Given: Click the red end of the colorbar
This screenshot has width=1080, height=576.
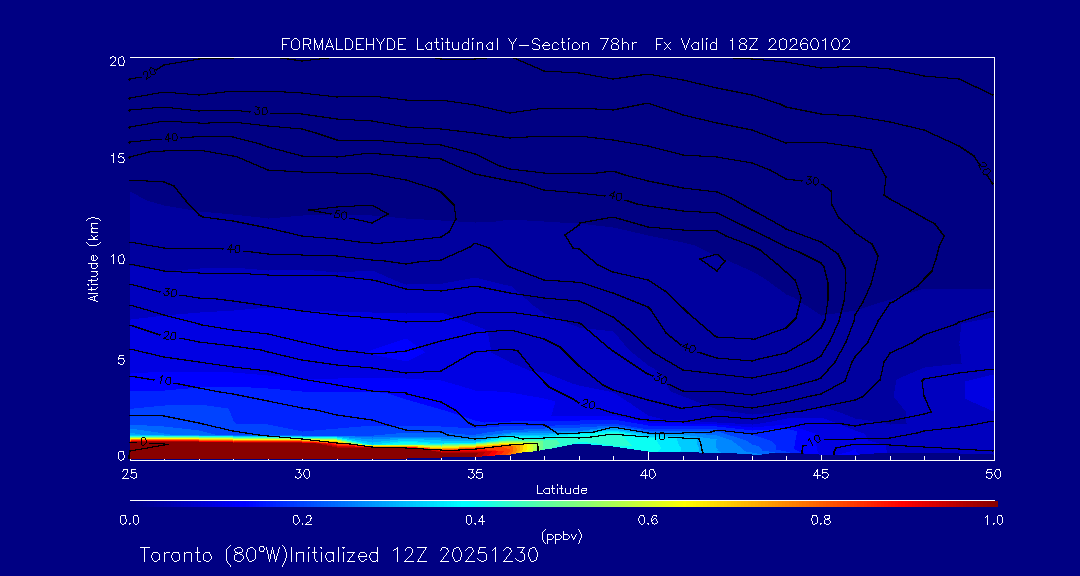Looking at the screenshot, I should (x=985, y=502).
